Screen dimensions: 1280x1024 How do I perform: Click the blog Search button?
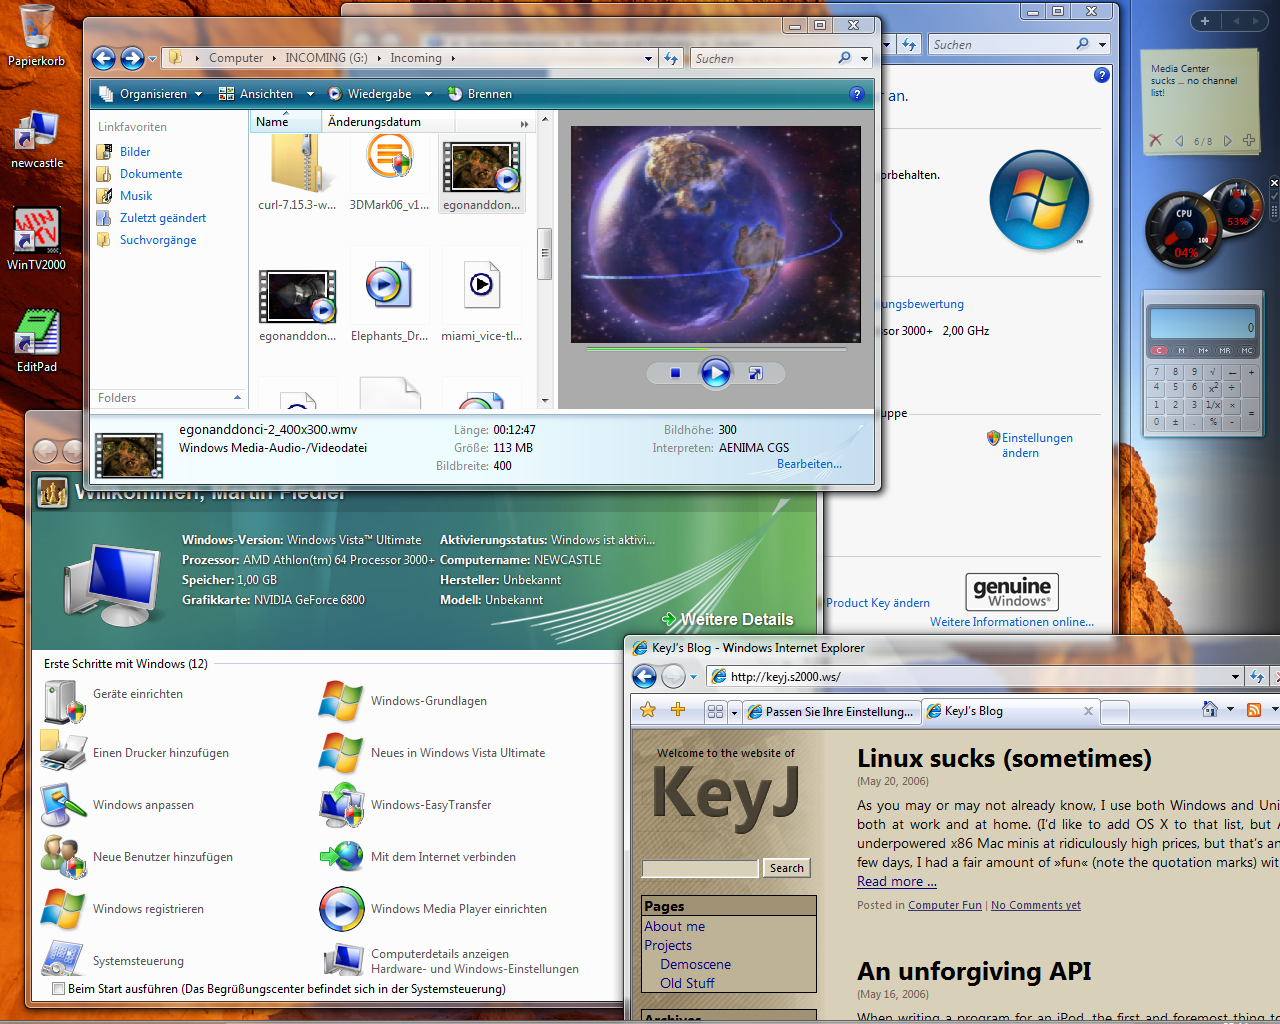[x=786, y=868]
